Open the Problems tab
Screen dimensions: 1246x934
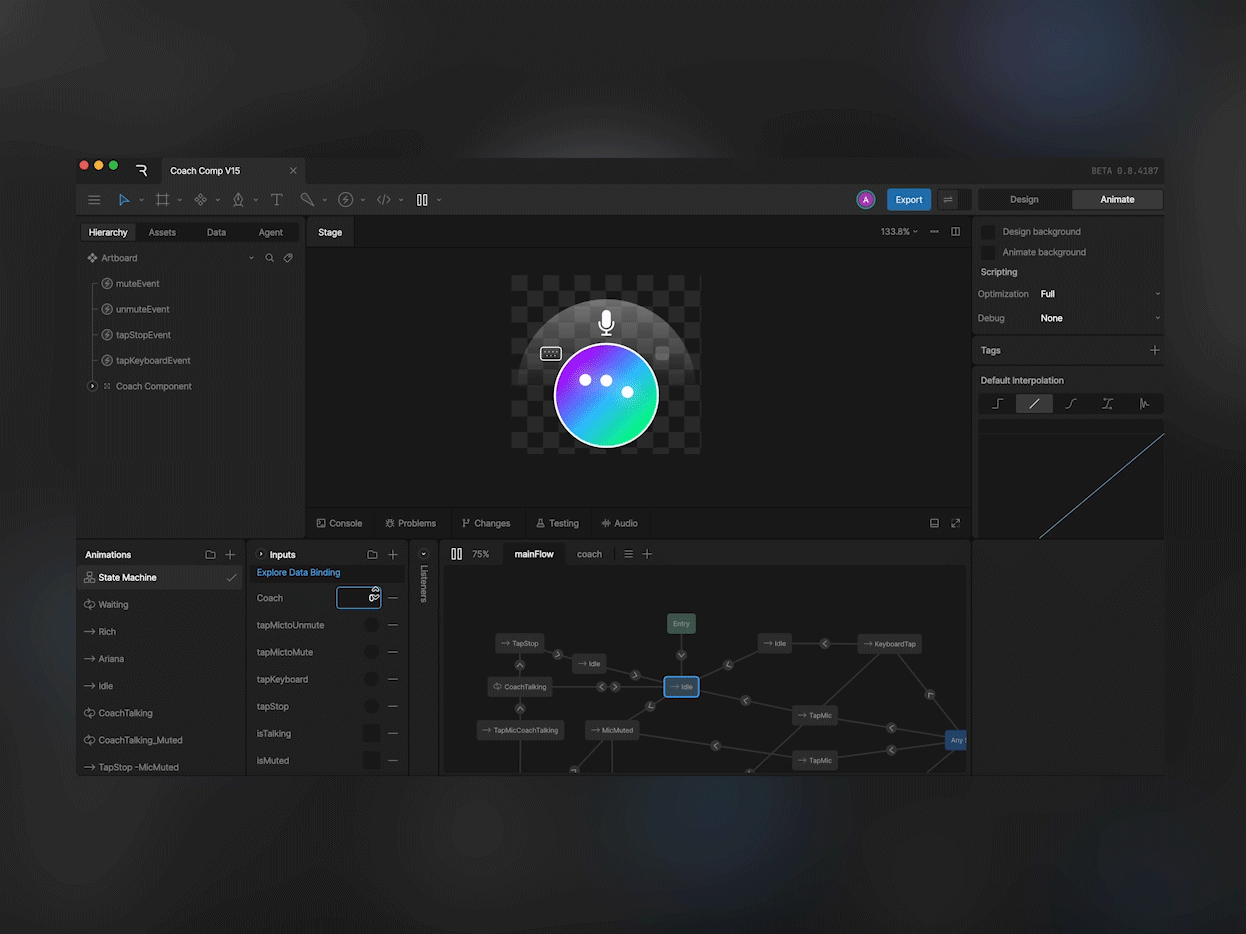point(411,523)
